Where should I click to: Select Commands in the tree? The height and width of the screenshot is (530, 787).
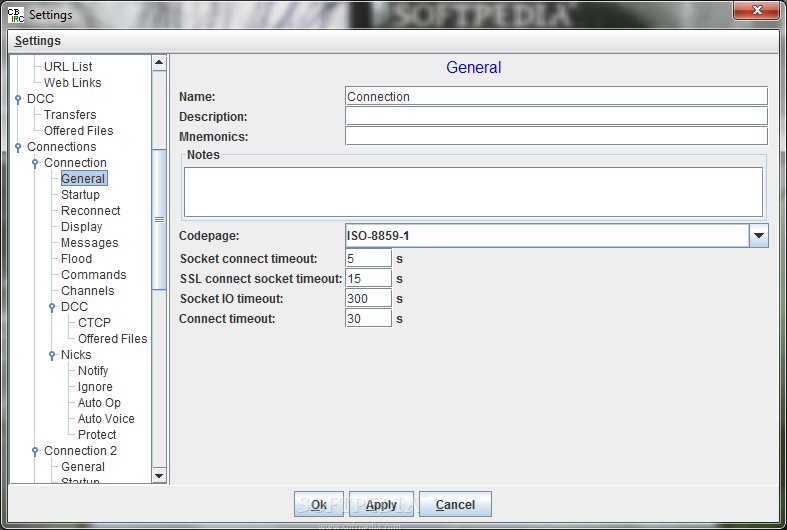click(93, 275)
